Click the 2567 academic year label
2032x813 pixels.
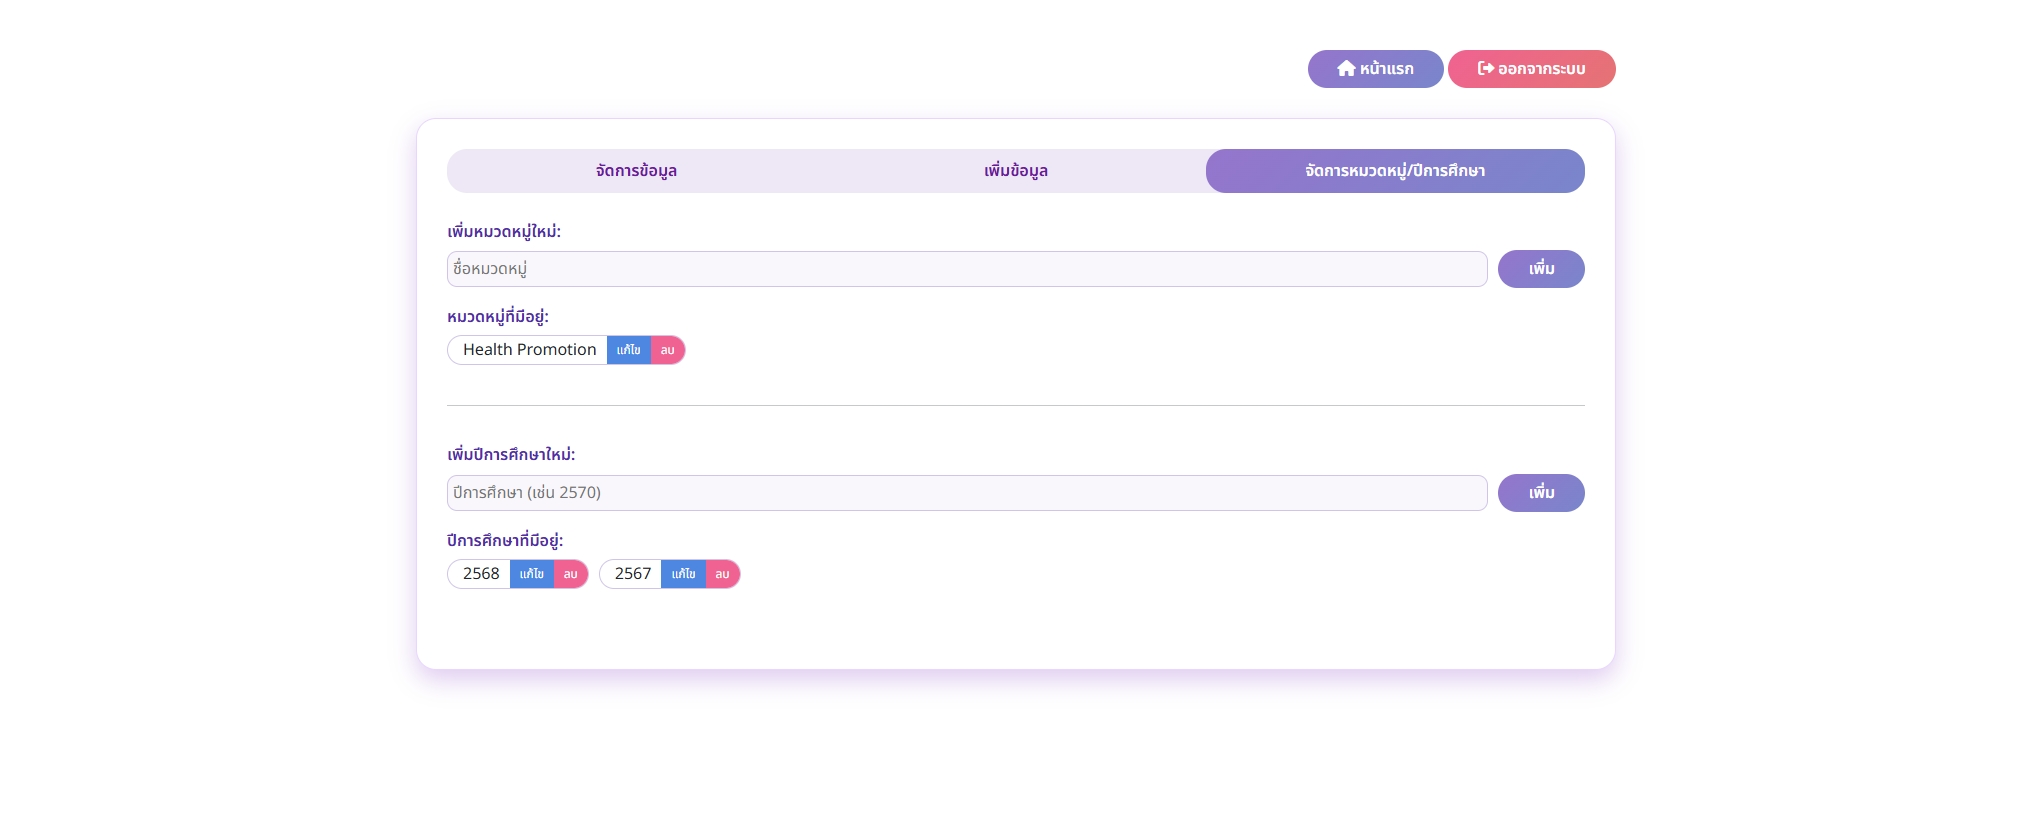tap(632, 574)
